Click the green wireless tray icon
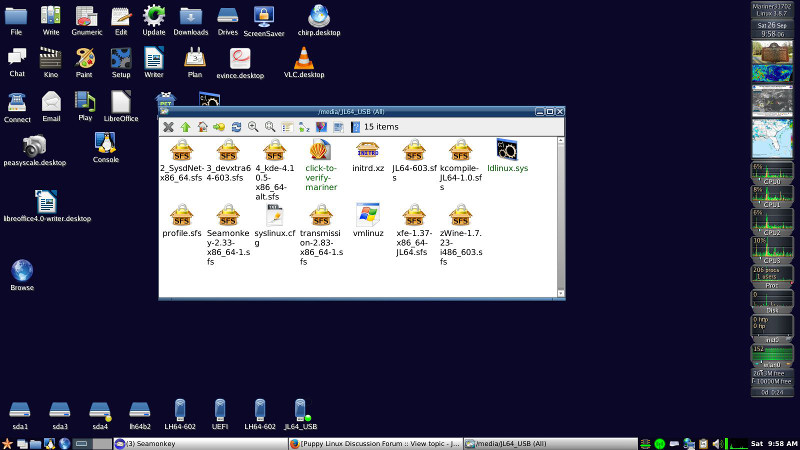This screenshot has height=450, width=800. pos(660,444)
